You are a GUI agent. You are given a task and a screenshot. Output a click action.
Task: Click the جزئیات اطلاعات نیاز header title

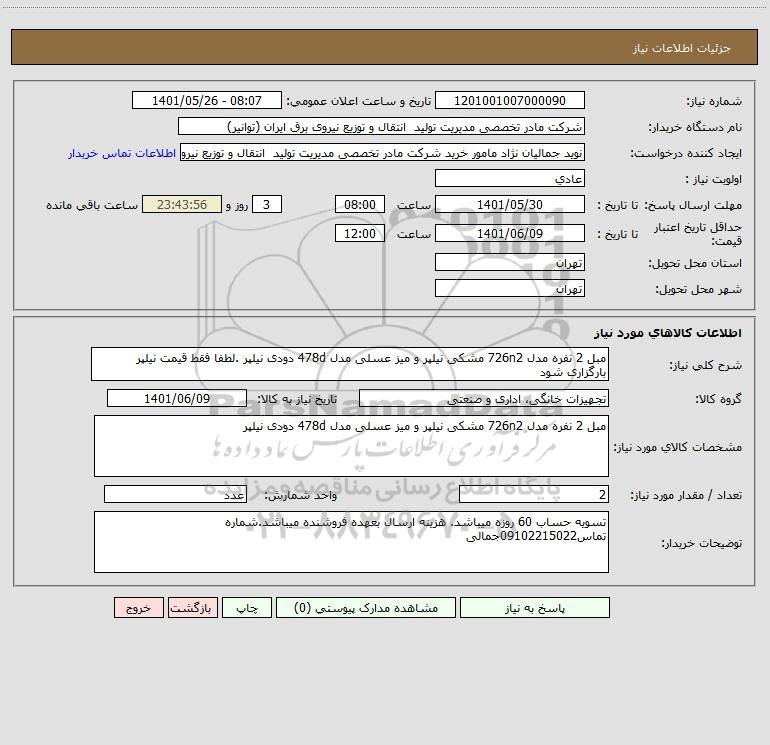(682, 48)
